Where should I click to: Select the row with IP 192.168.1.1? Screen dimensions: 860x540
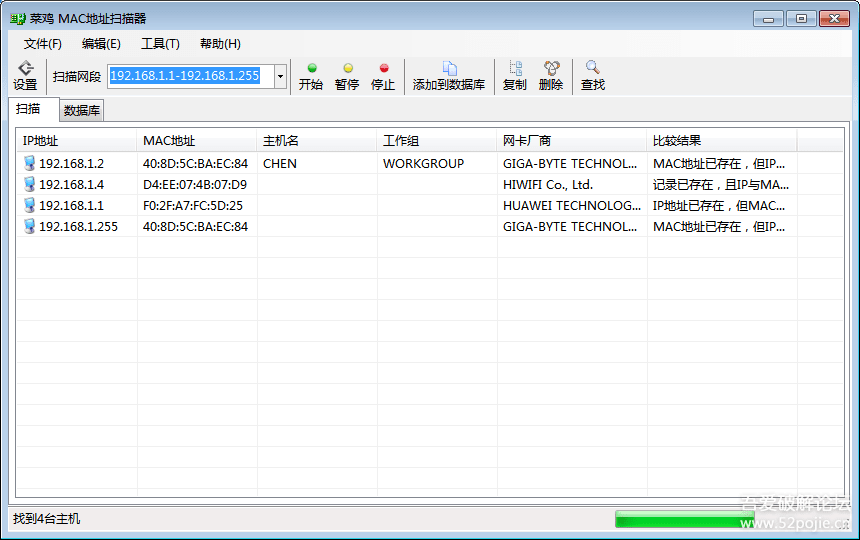[430, 206]
